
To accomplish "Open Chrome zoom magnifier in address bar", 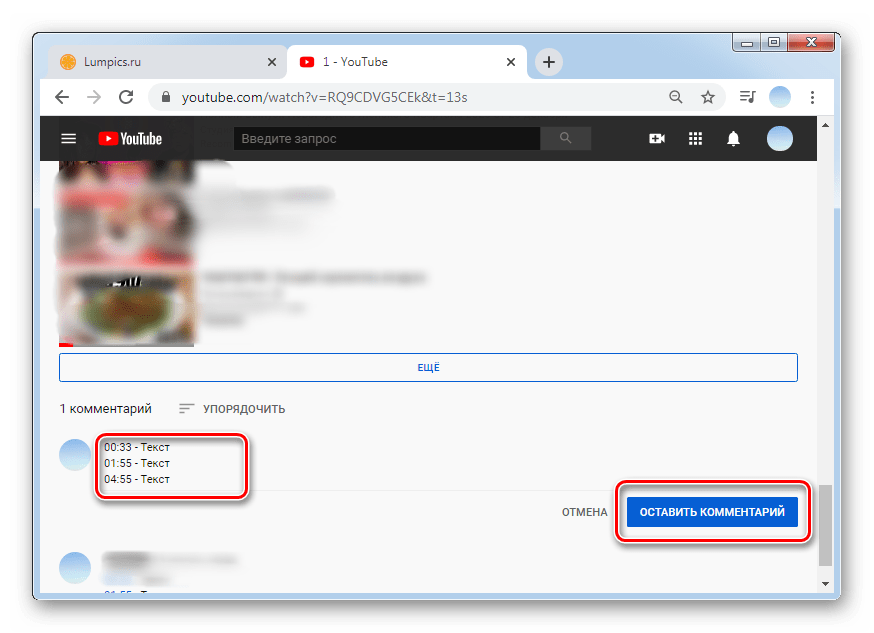I will 676,97.
